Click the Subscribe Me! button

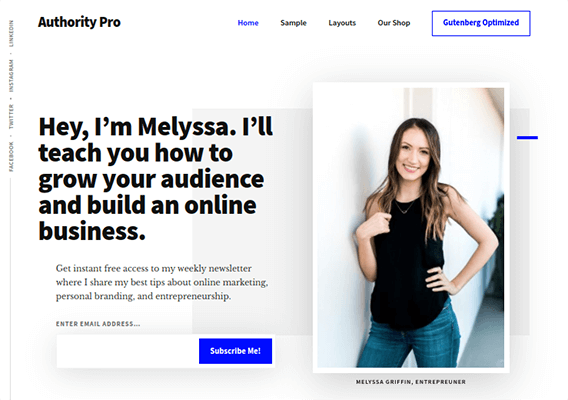pos(235,351)
